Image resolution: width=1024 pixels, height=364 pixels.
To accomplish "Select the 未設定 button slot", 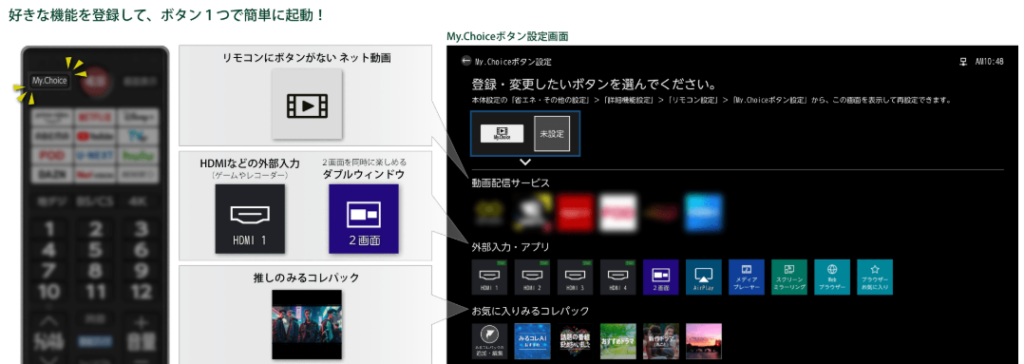I will point(552,133).
